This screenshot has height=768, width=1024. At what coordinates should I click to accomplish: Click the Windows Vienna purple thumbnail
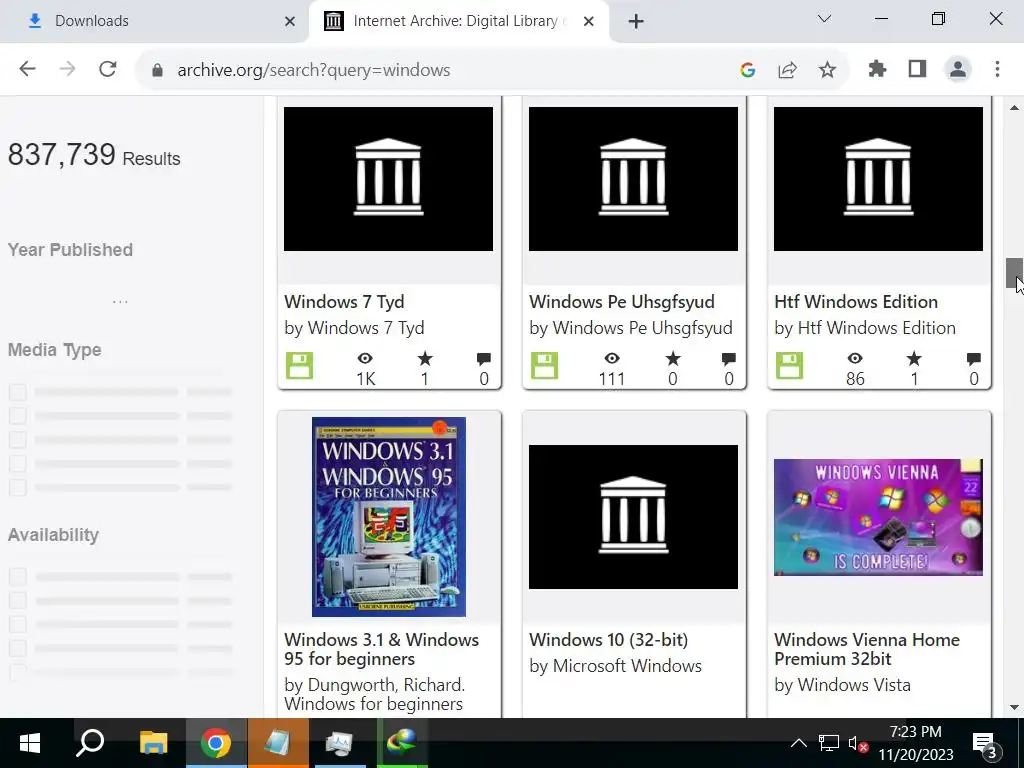coord(878,517)
